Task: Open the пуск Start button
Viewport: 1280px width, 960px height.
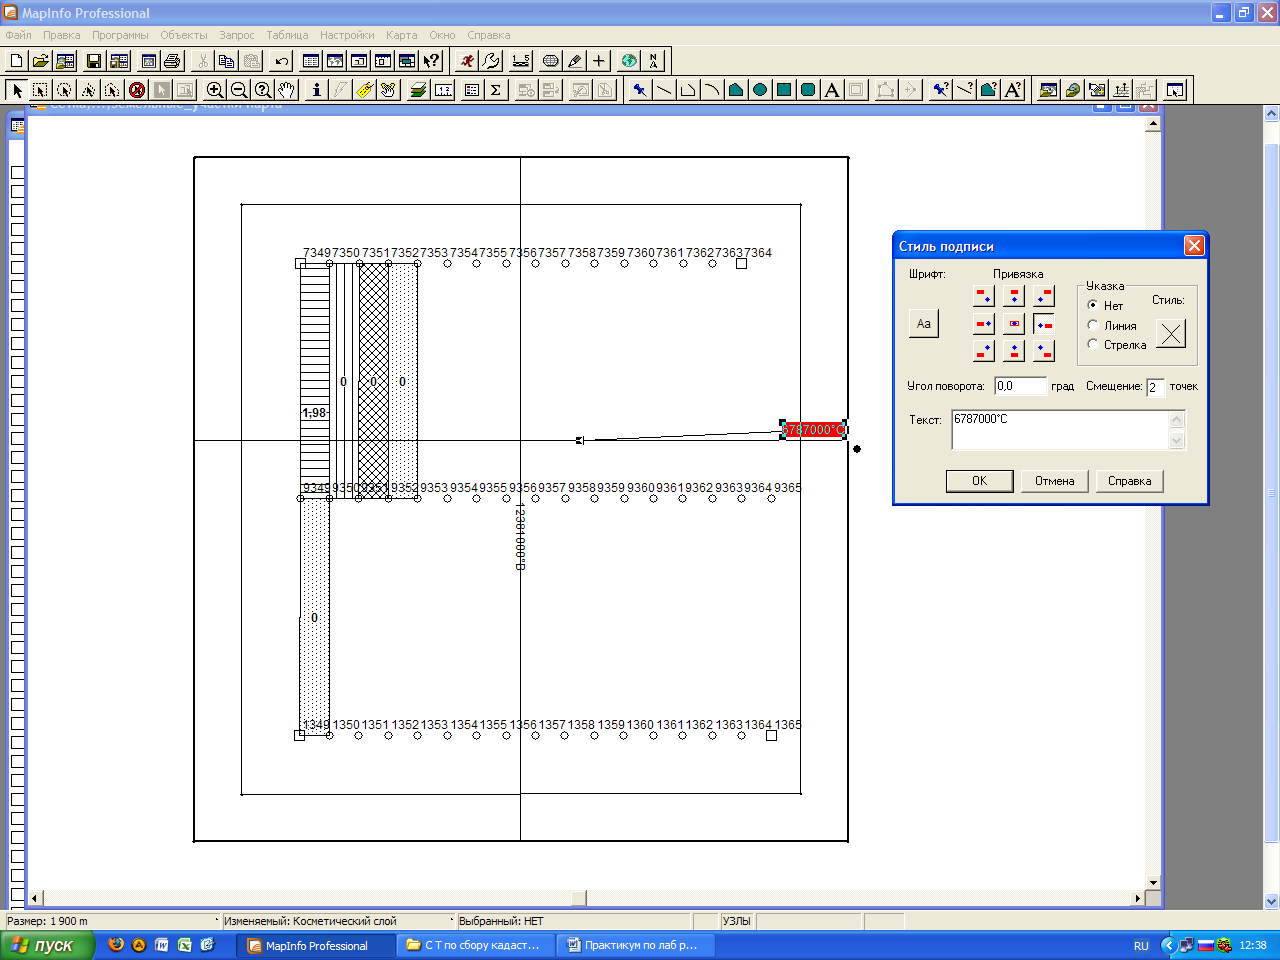Action: click(47, 945)
